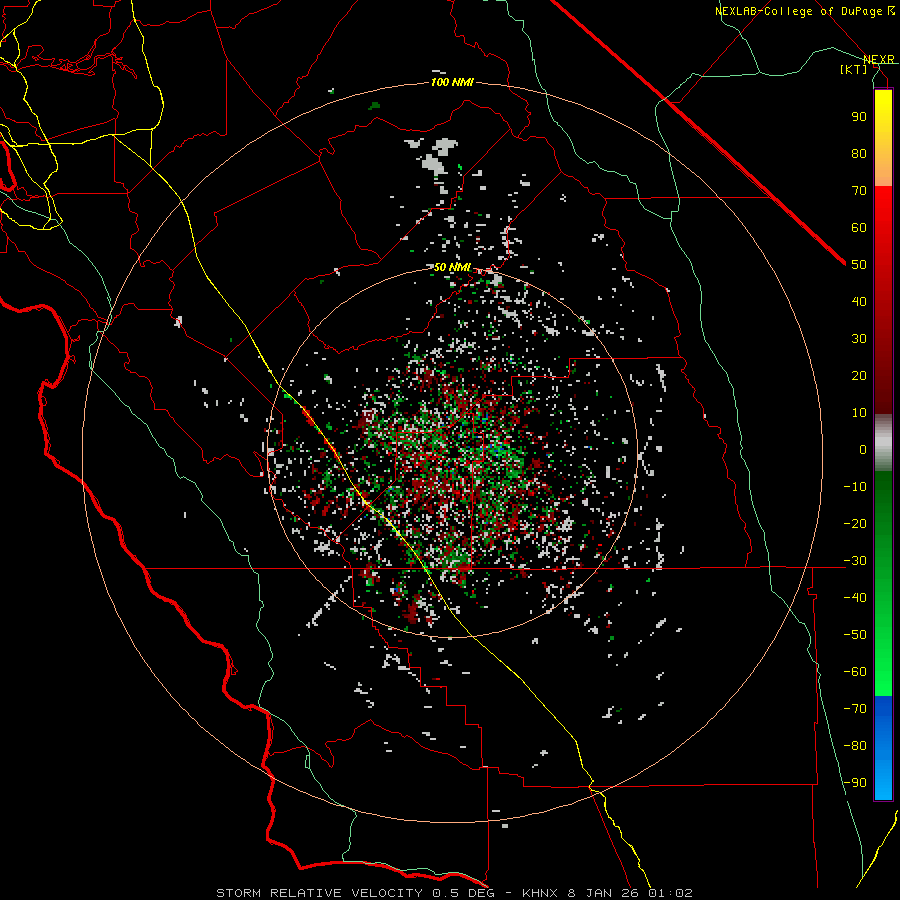This screenshot has height=900, width=900.
Task: Click the scale label reading -40
Action: (x=855, y=598)
